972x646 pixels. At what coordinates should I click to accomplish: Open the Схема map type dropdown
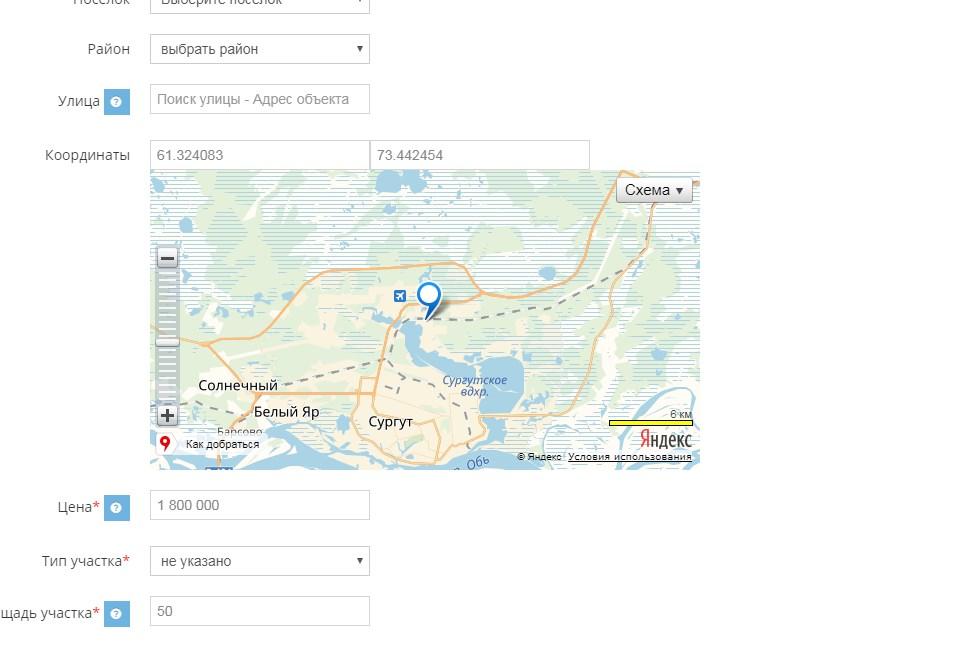(654, 190)
